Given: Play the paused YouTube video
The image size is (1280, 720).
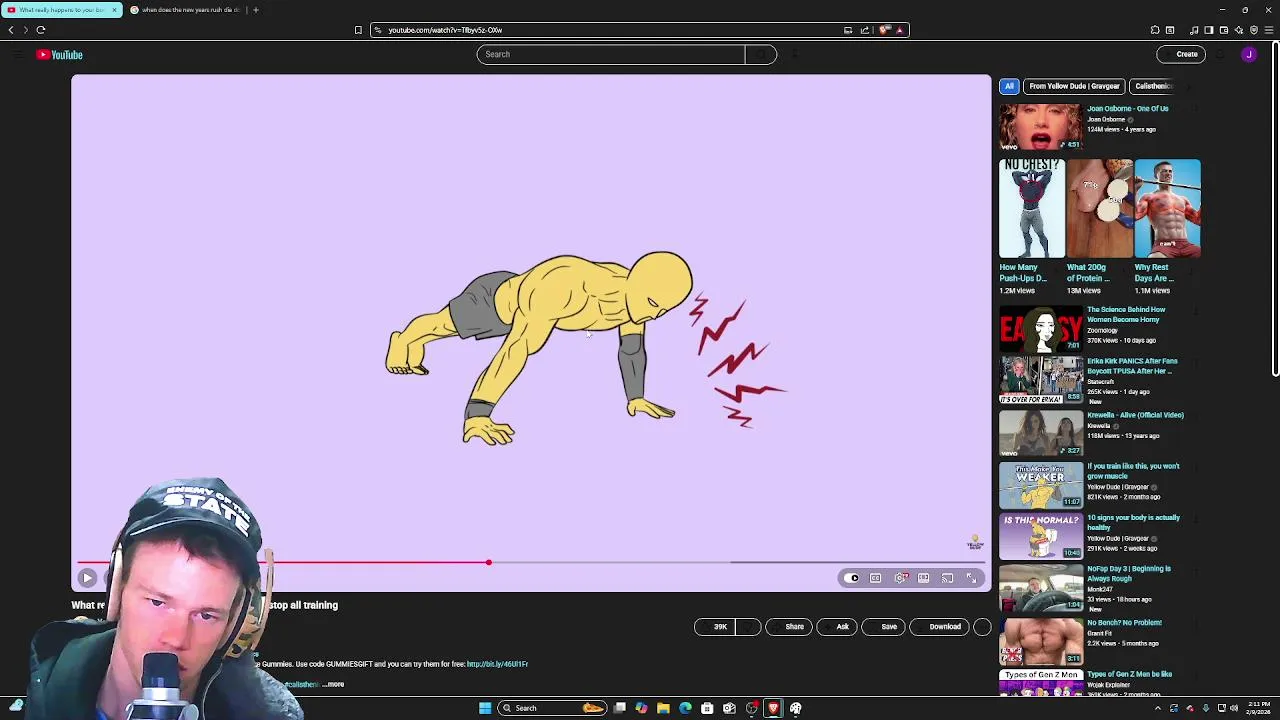Looking at the screenshot, I should (x=87, y=578).
